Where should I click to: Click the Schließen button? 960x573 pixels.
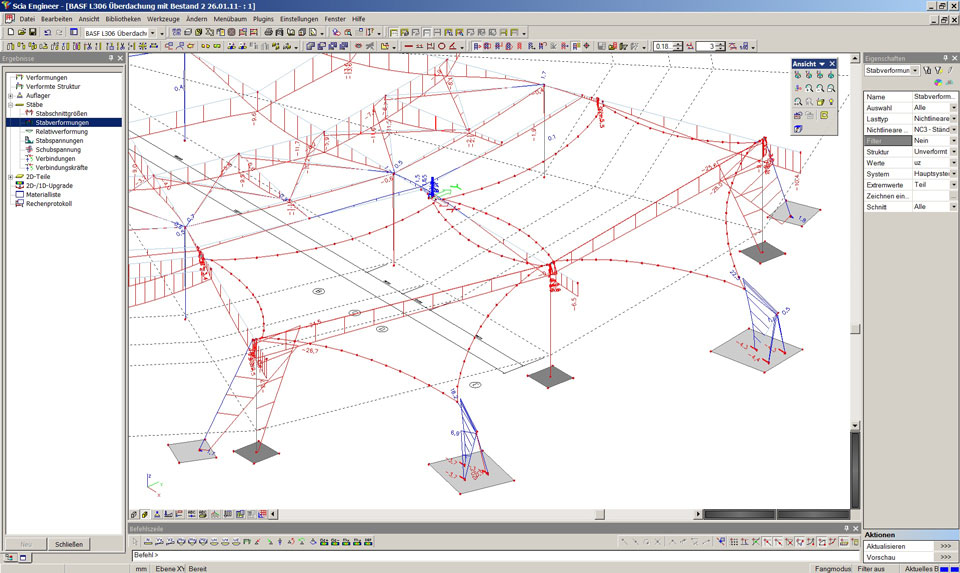tap(69, 544)
